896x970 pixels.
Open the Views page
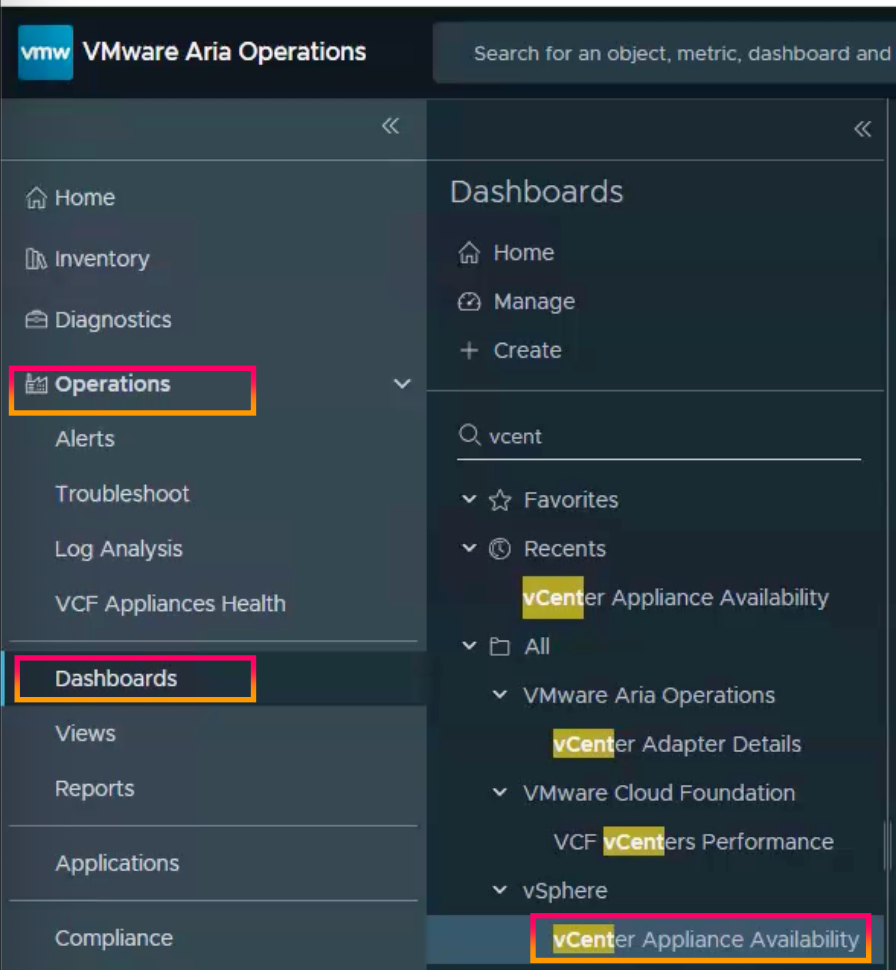[x=85, y=734]
